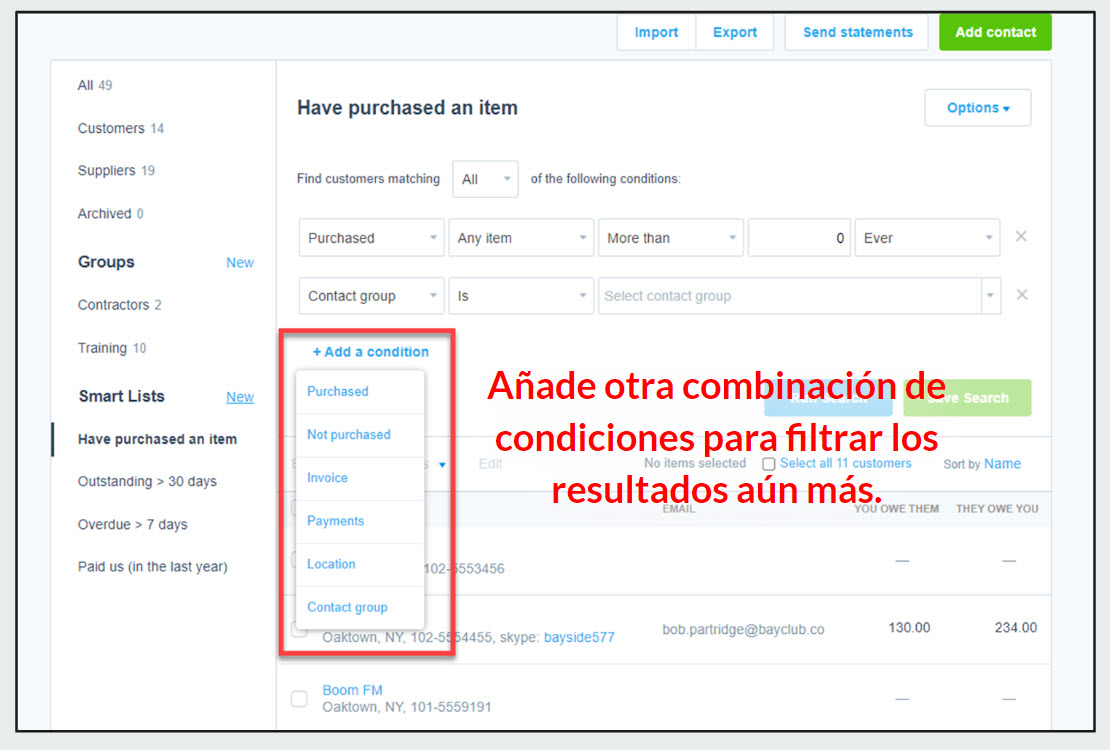Viewport: 1110px width, 750px height.
Task: Open the Select contact group dropdown arrow
Action: point(990,296)
